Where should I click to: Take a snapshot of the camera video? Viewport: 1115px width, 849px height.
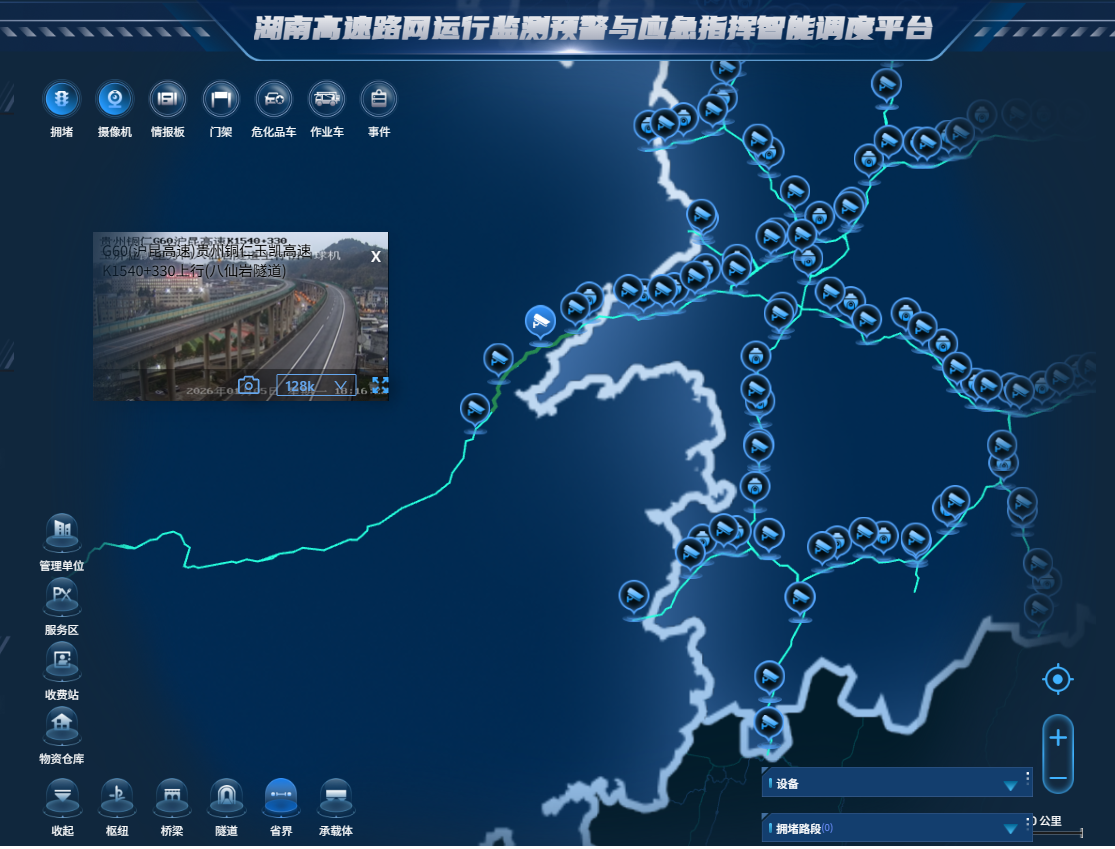[249, 386]
